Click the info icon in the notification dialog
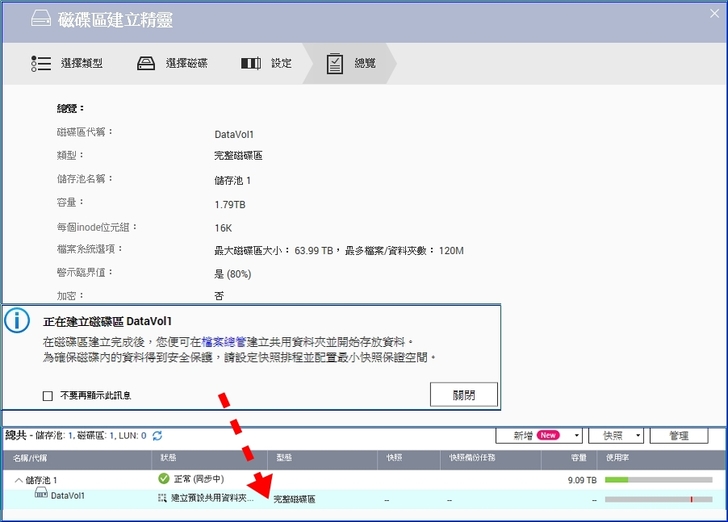The image size is (728, 522). coord(17,320)
